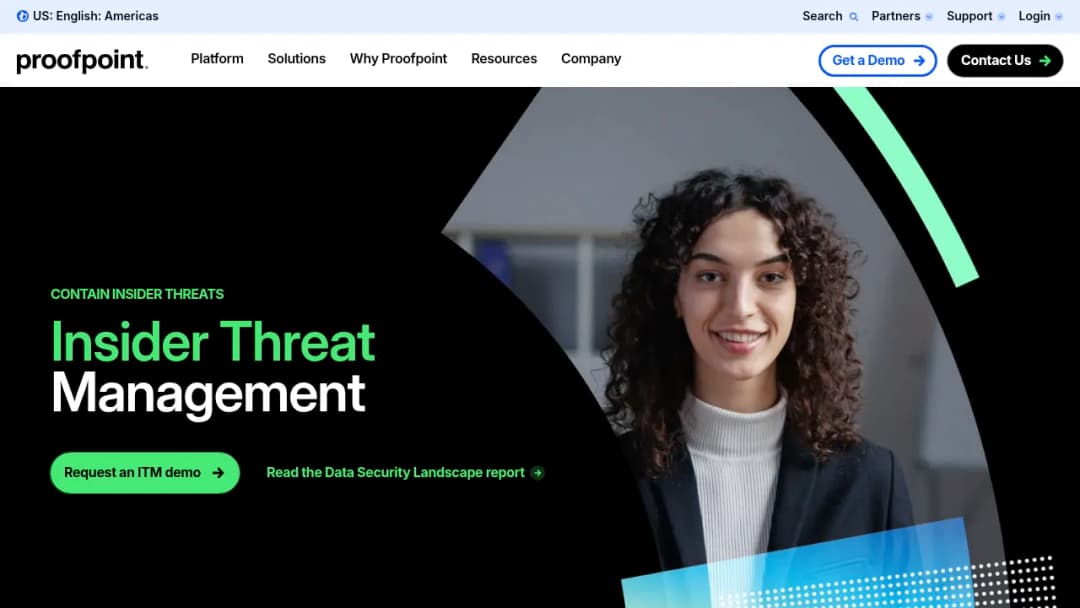Open the Solutions navigation menu
Viewport: 1080px width, 608px height.
click(x=296, y=59)
